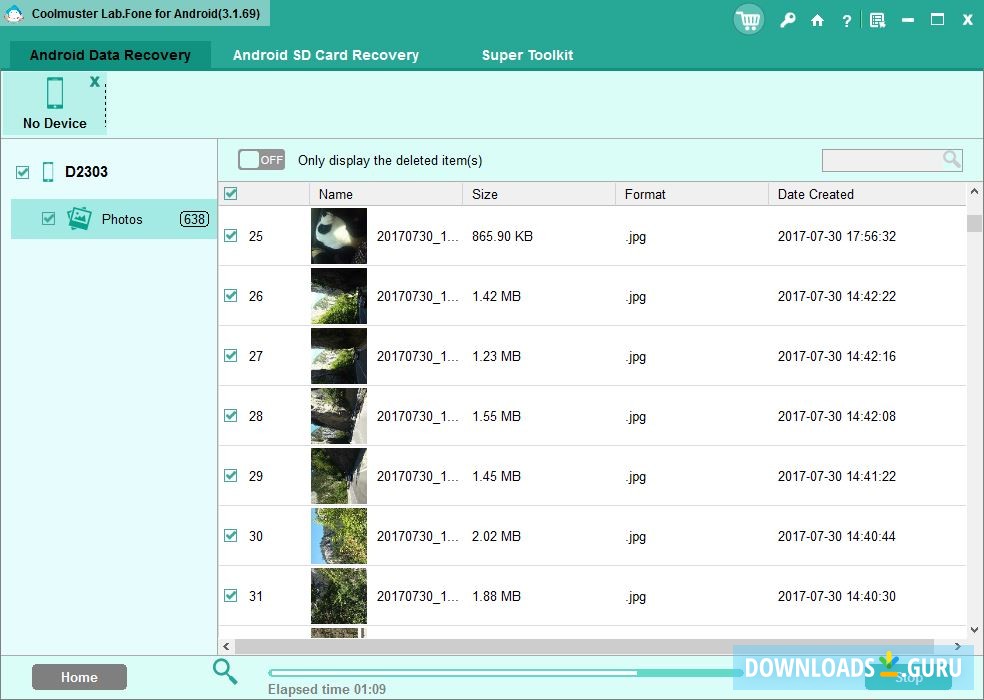Click the magnifier zoom icon near the progress bar

tap(224, 672)
